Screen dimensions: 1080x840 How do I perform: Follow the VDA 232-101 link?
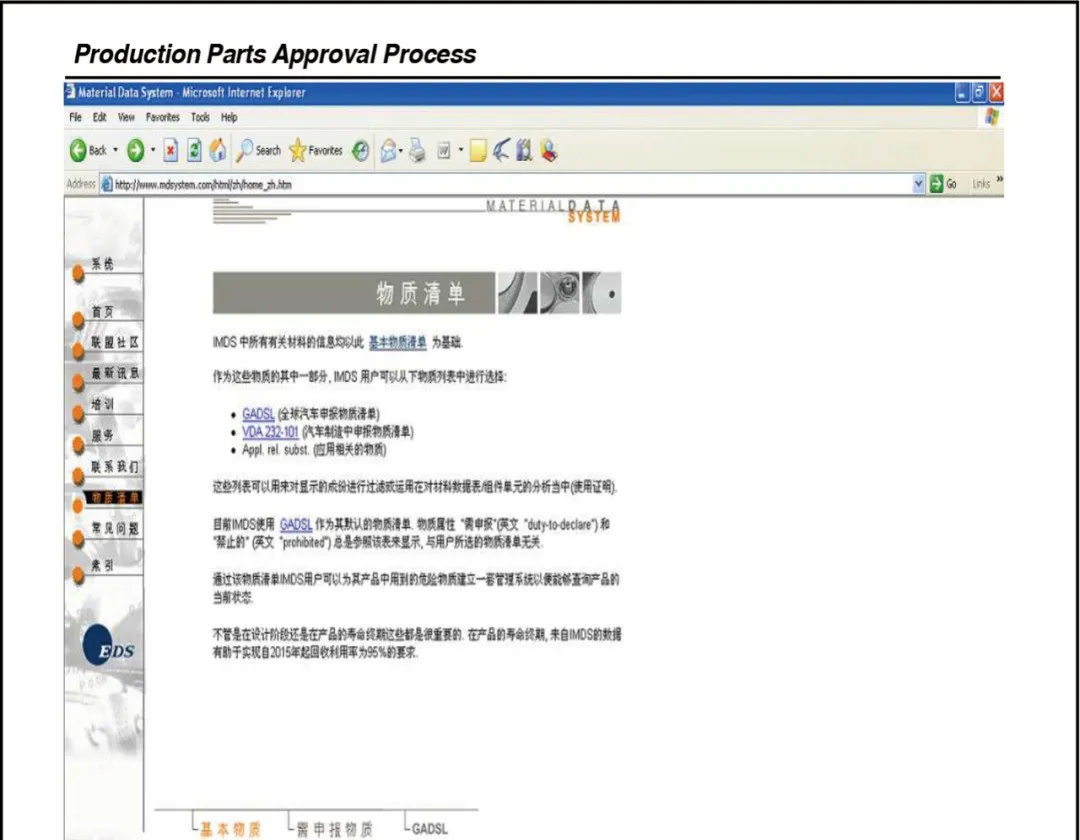[270, 432]
